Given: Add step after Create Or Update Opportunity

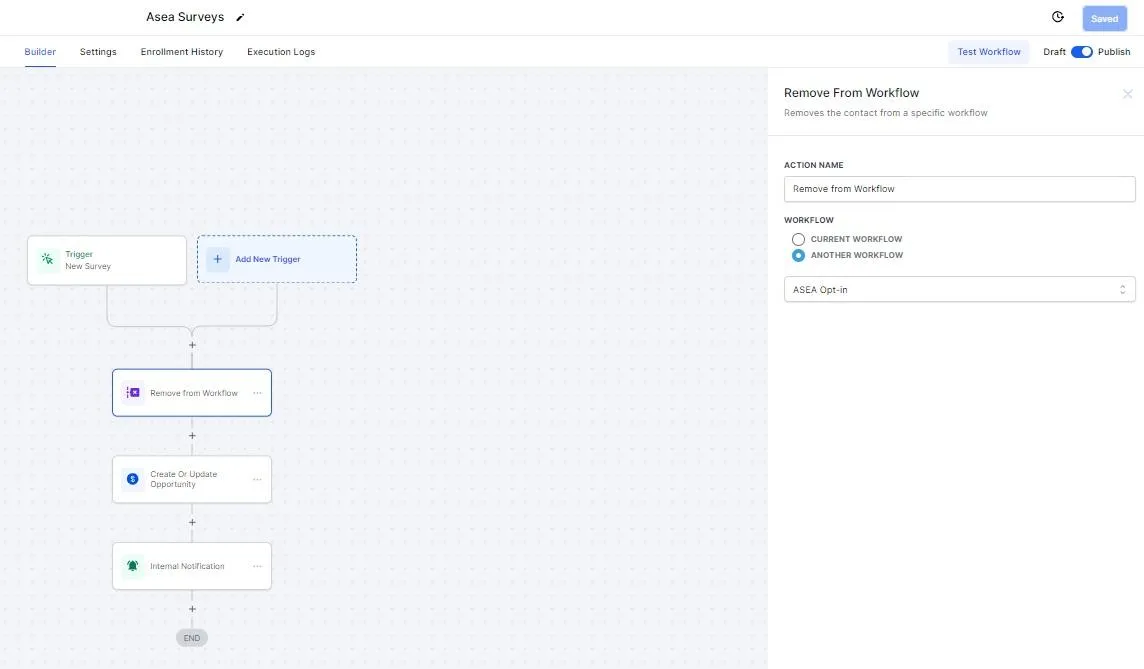Looking at the screenshot, I should [x=192, y=522].
